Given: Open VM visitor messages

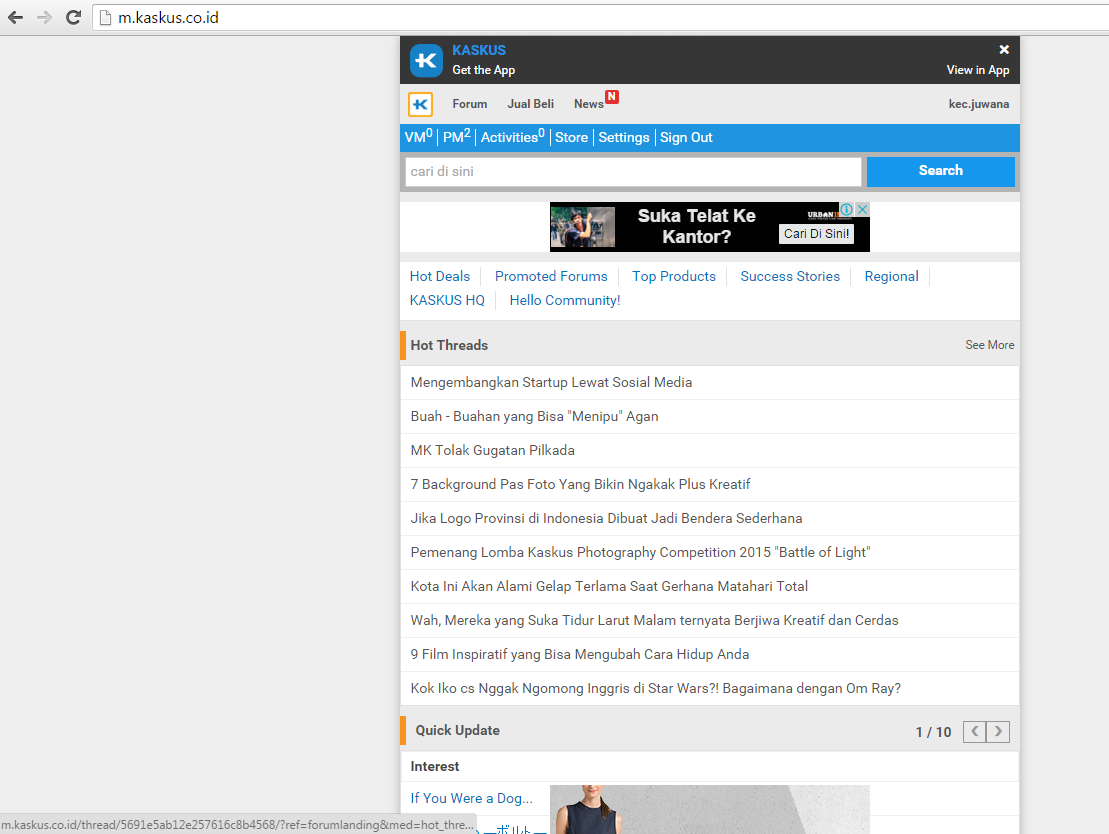Looking at the screenshot, I should (x=418, y=137).
